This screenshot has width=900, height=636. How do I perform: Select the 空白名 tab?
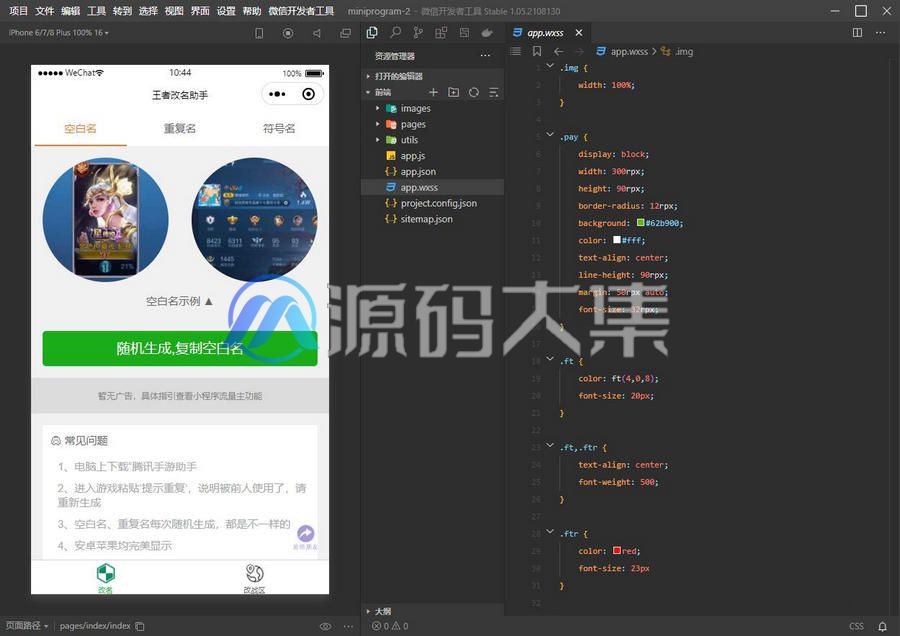(80, 129)
